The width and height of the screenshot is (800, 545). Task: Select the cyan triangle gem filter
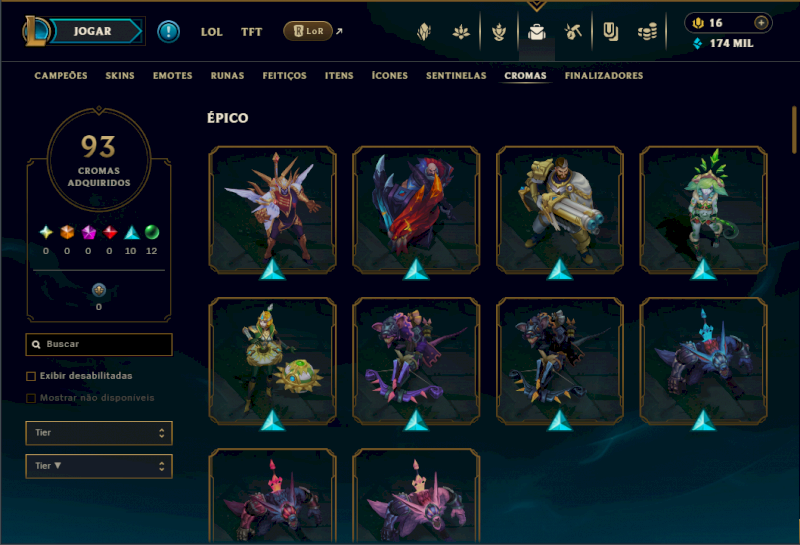pyautogui.click(x=132, y=233)
